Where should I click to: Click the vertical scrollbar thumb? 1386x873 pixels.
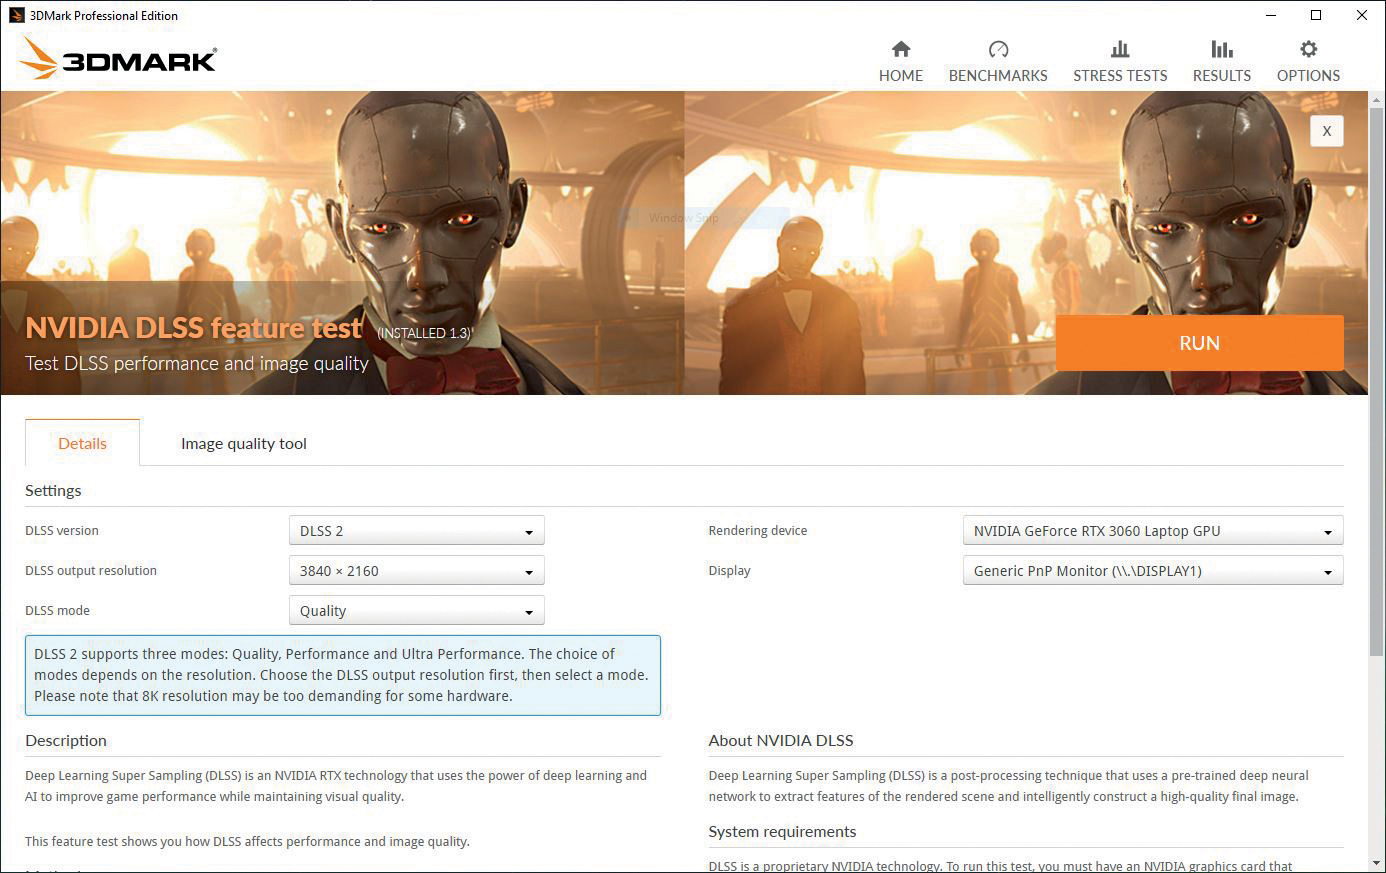(1377, 381)
